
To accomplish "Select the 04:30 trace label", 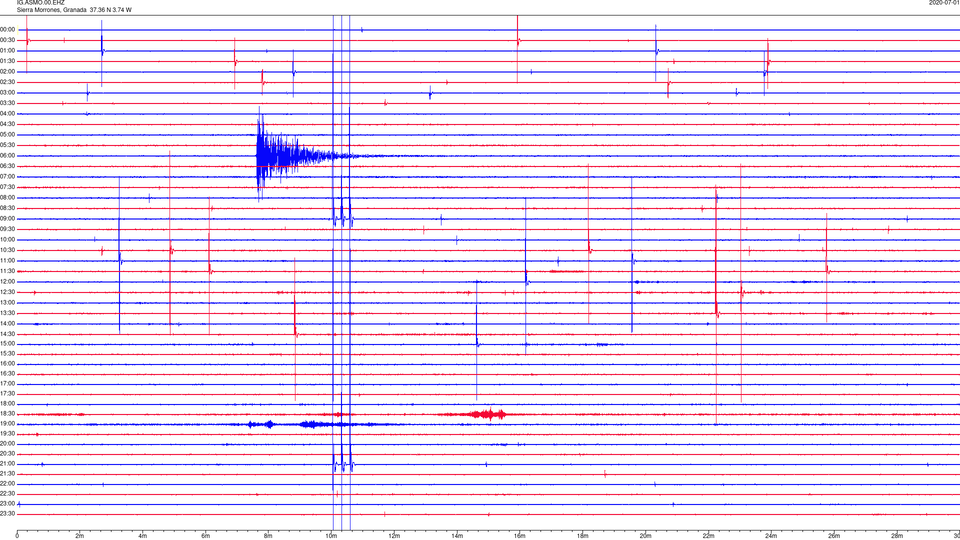I will pyautogui.click(x=8, y=124).
